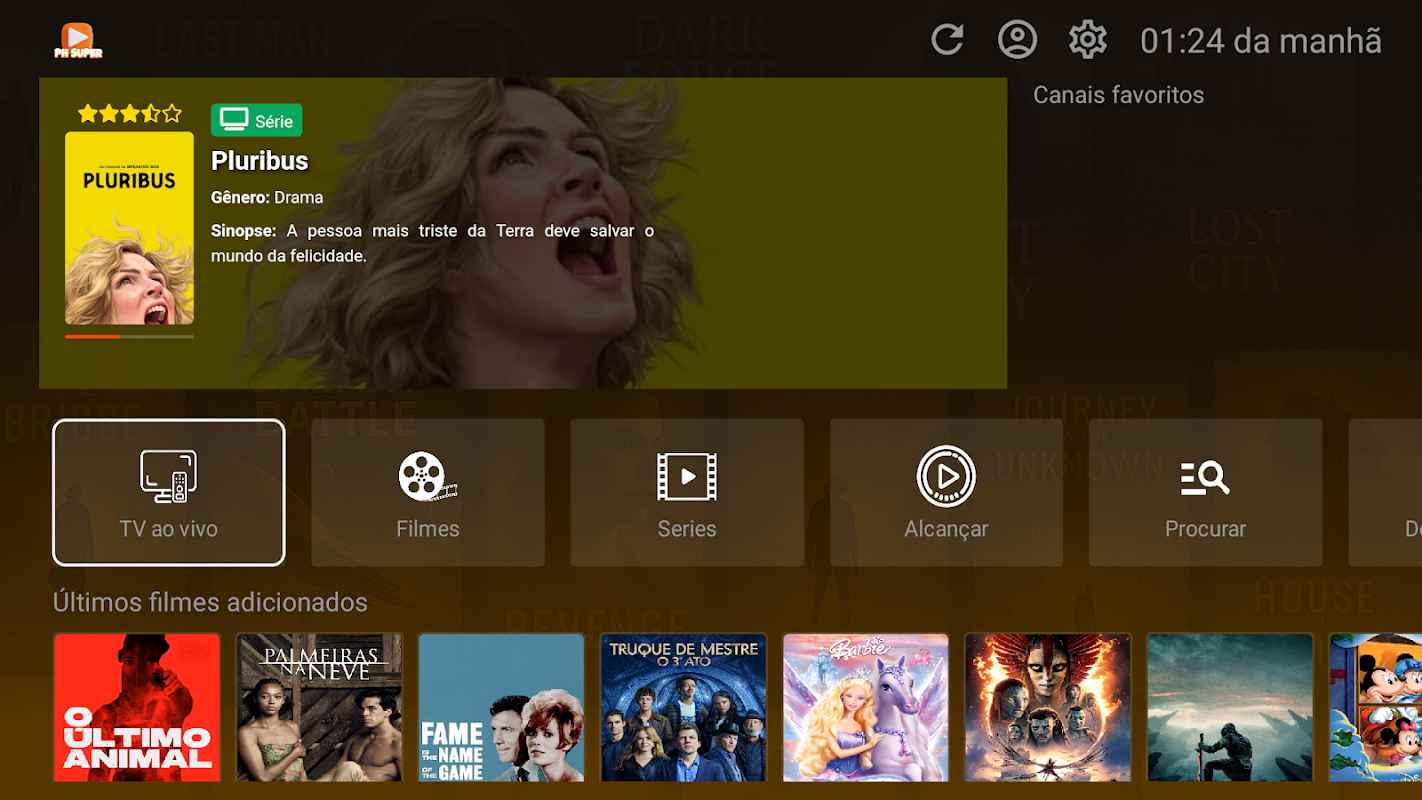Viewport: 1422px width, 800px height.
Task: Click the star rating above Pluribus poster
Action: click(x=130, y=113)
